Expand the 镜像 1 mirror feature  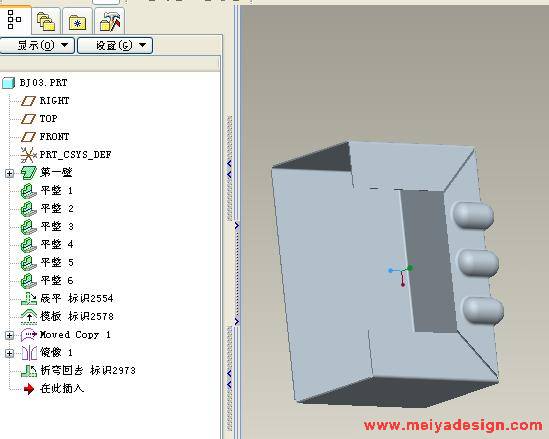point(9,353)
